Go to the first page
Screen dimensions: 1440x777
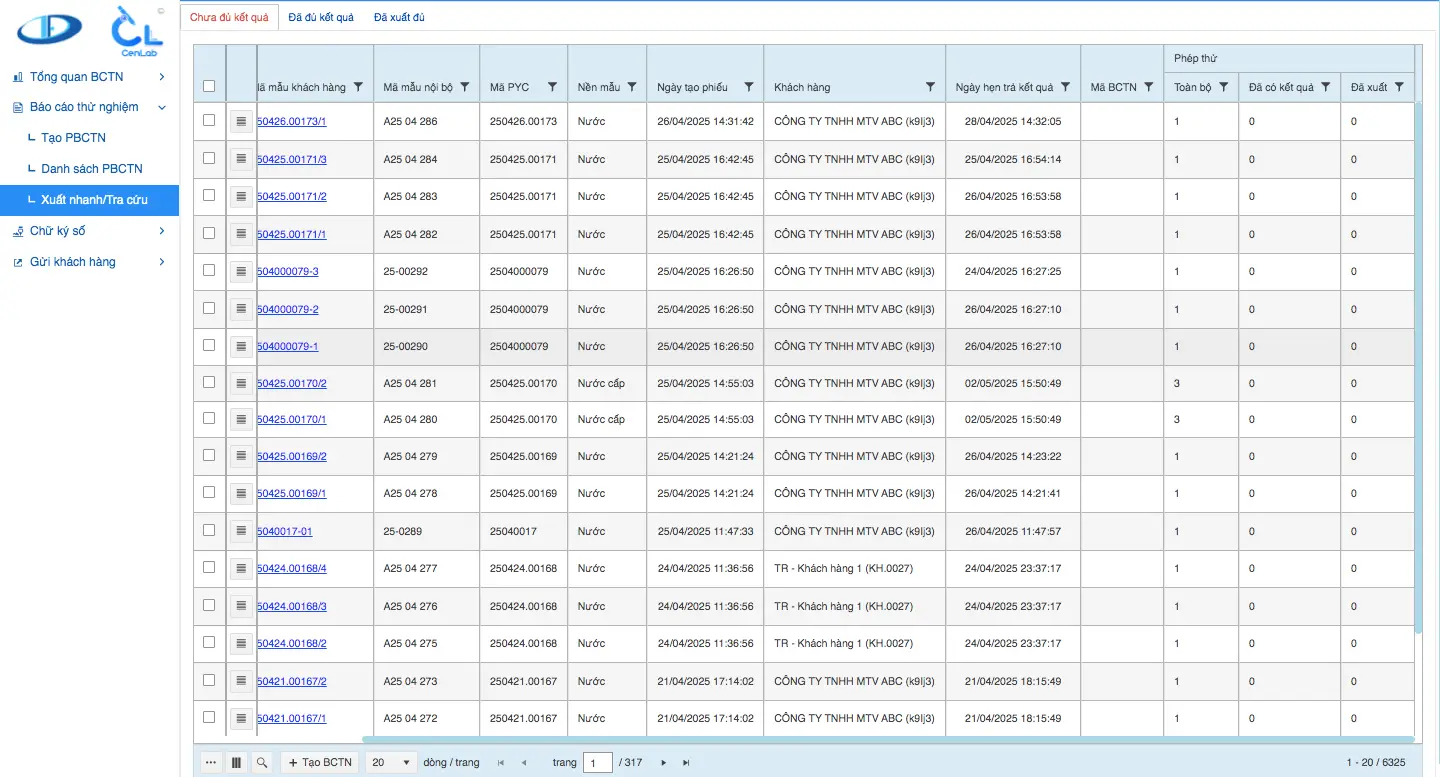tap(501, 763)
